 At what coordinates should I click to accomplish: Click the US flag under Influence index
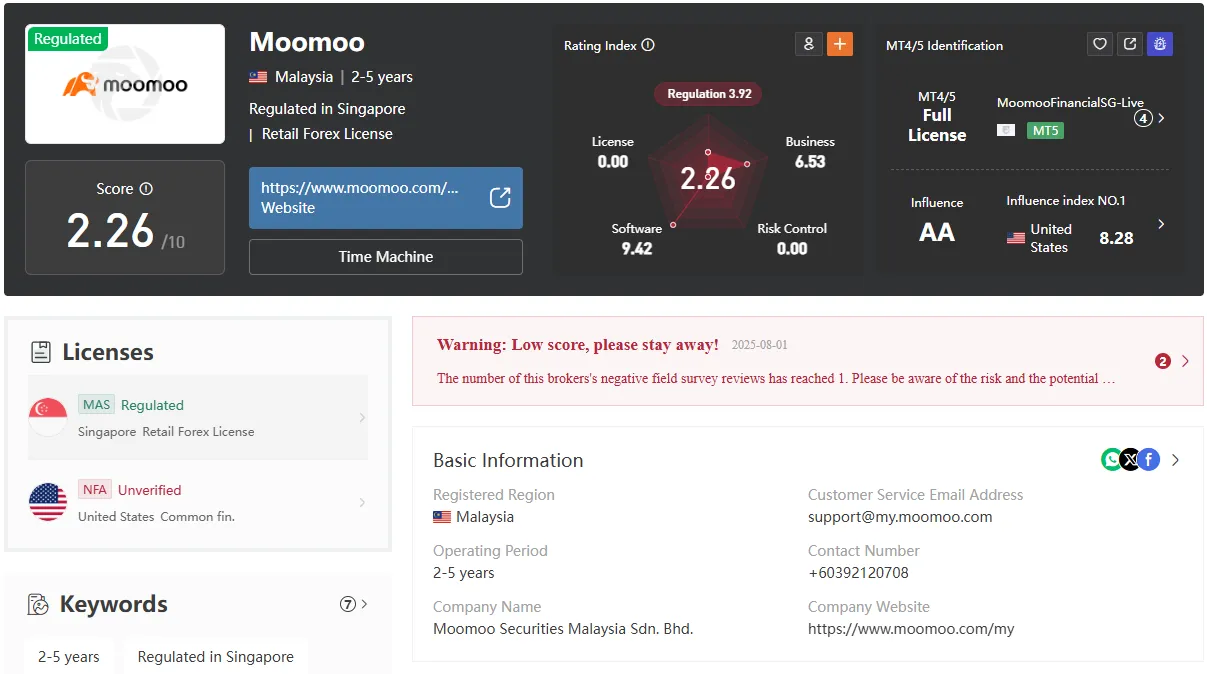pos(1016,238)
